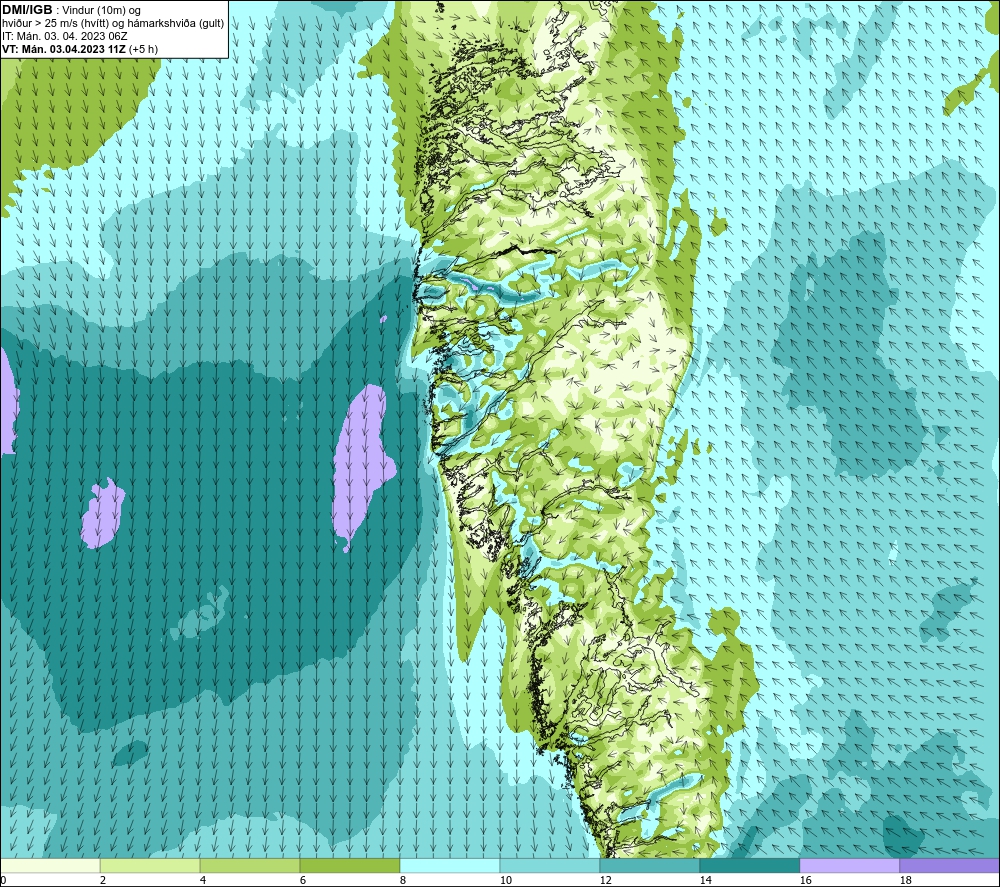1000x887 pixels.
Task: Click the 'IT: Mán. 03. 04. 2023 06Z' line
Action: (x=64, y=36)
